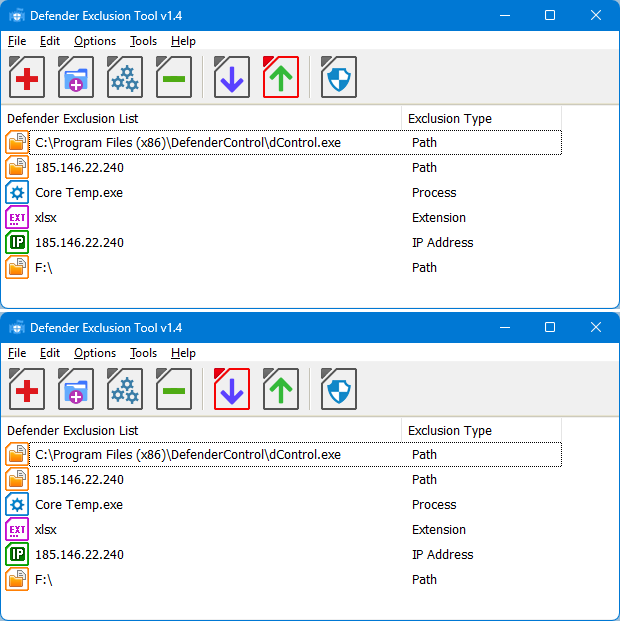Click highlighted purple down arrow in lower window

[232, 390]
